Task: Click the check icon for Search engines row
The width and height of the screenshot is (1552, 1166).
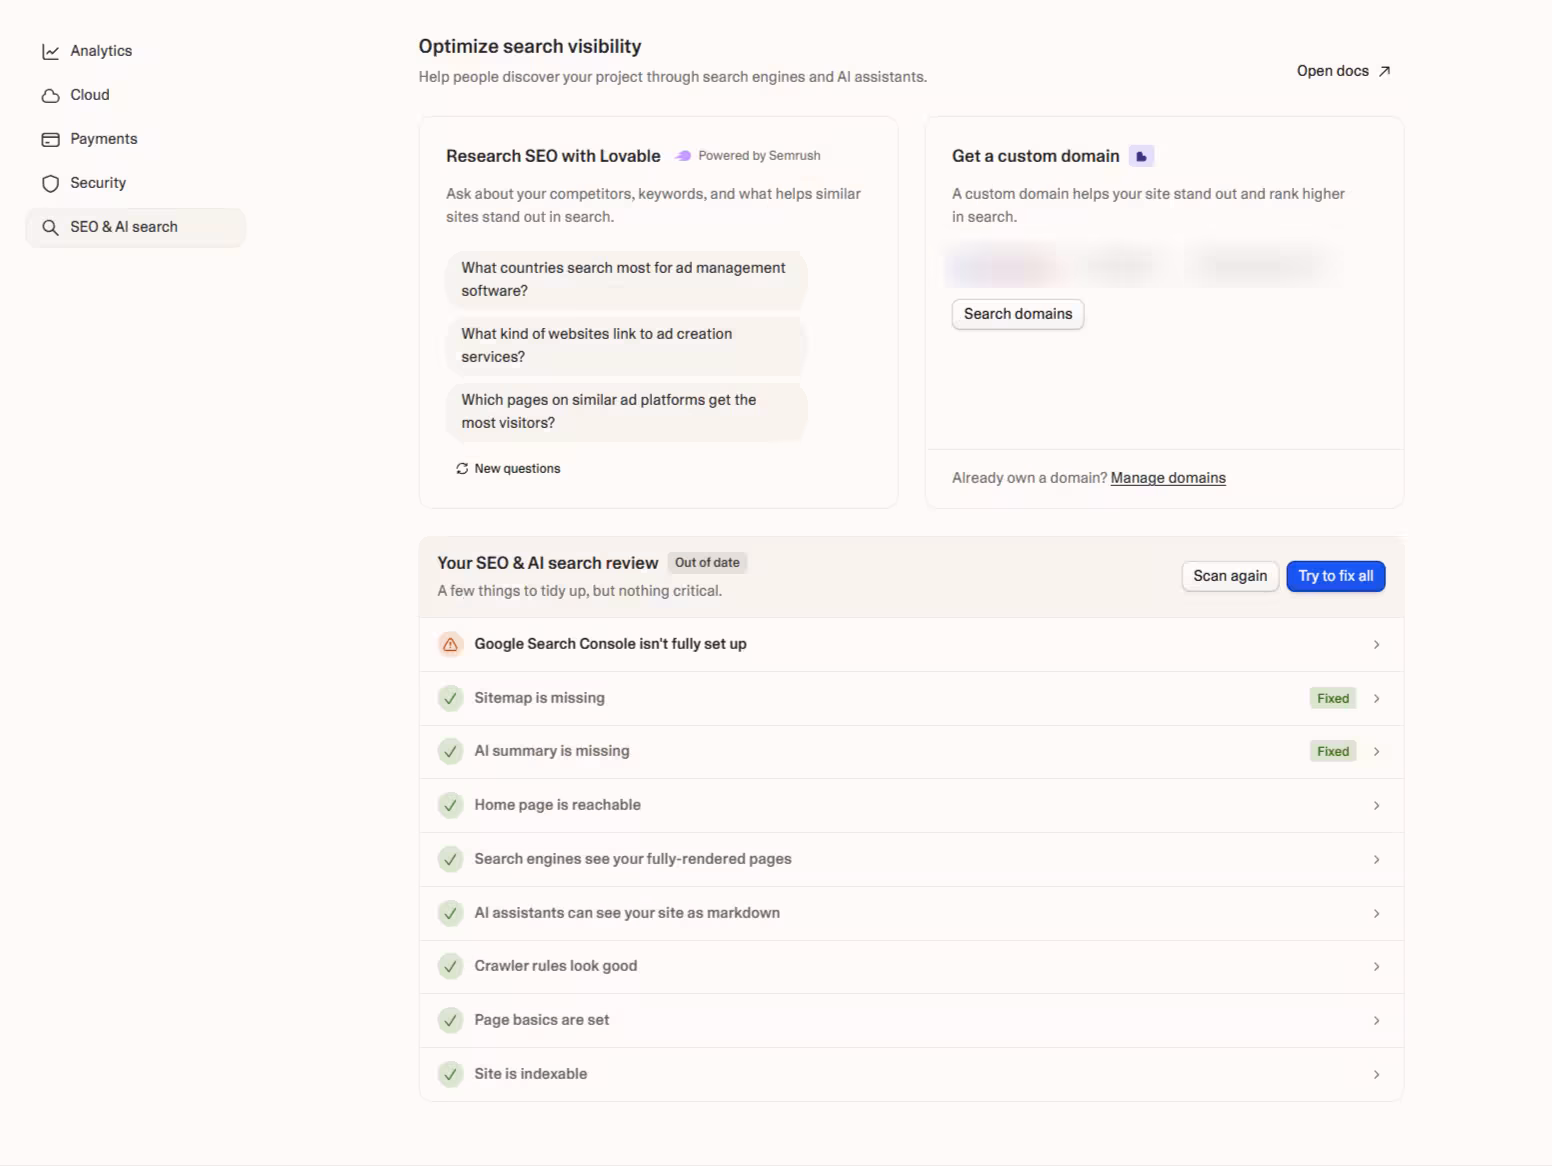Action: 451,859
